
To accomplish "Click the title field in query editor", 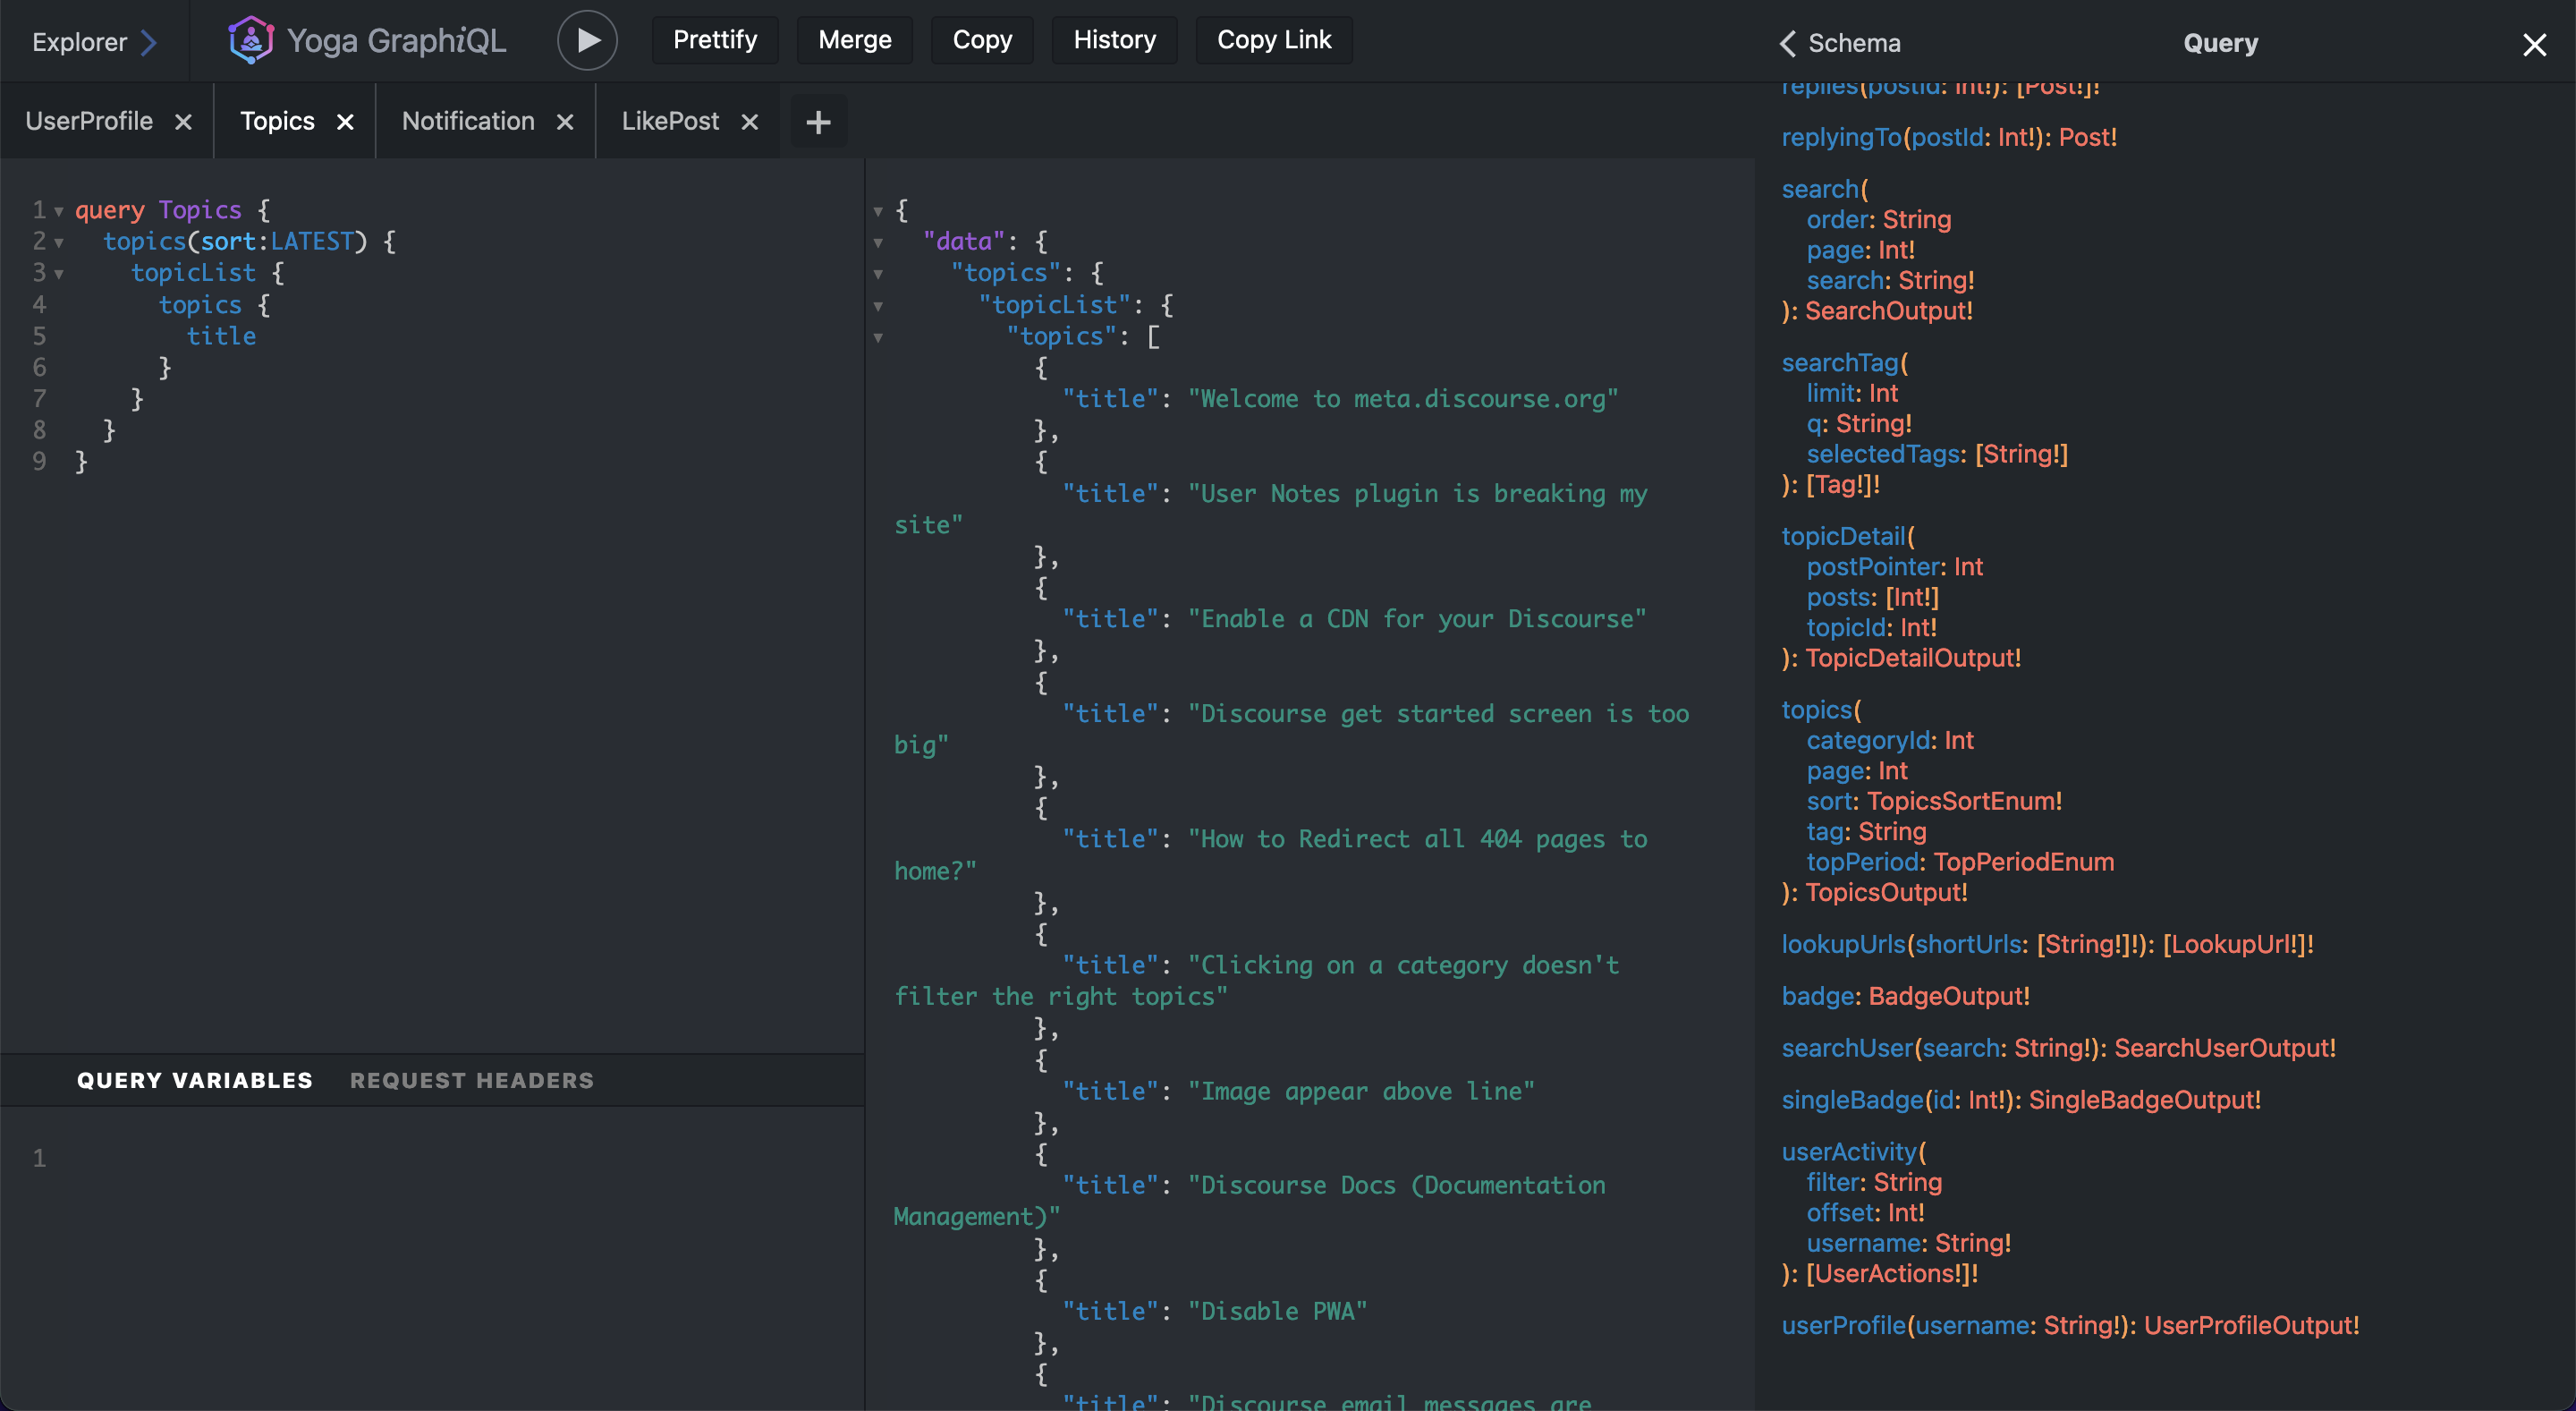I will 221,337.
